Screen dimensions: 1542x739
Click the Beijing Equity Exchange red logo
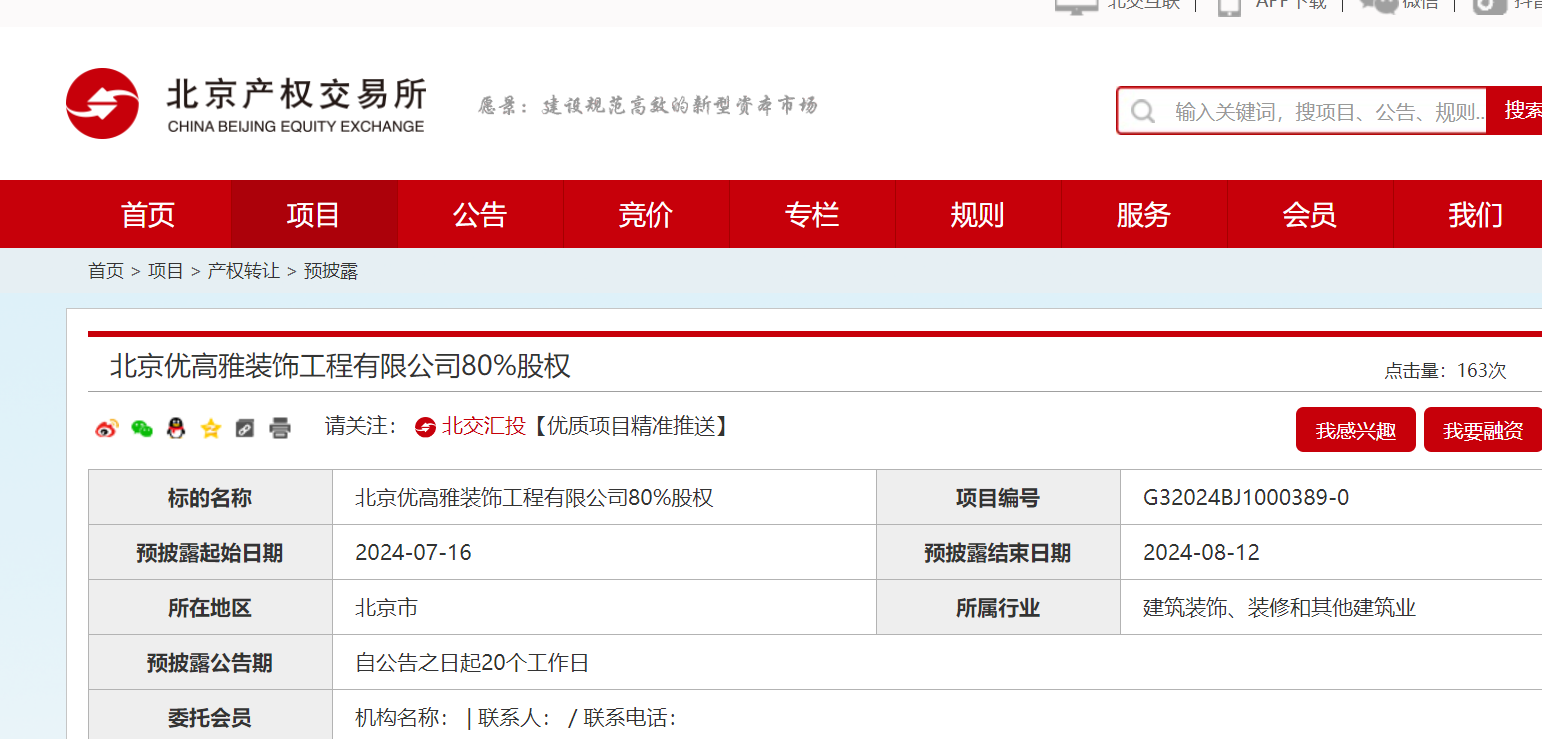click(x=102, y=104)
